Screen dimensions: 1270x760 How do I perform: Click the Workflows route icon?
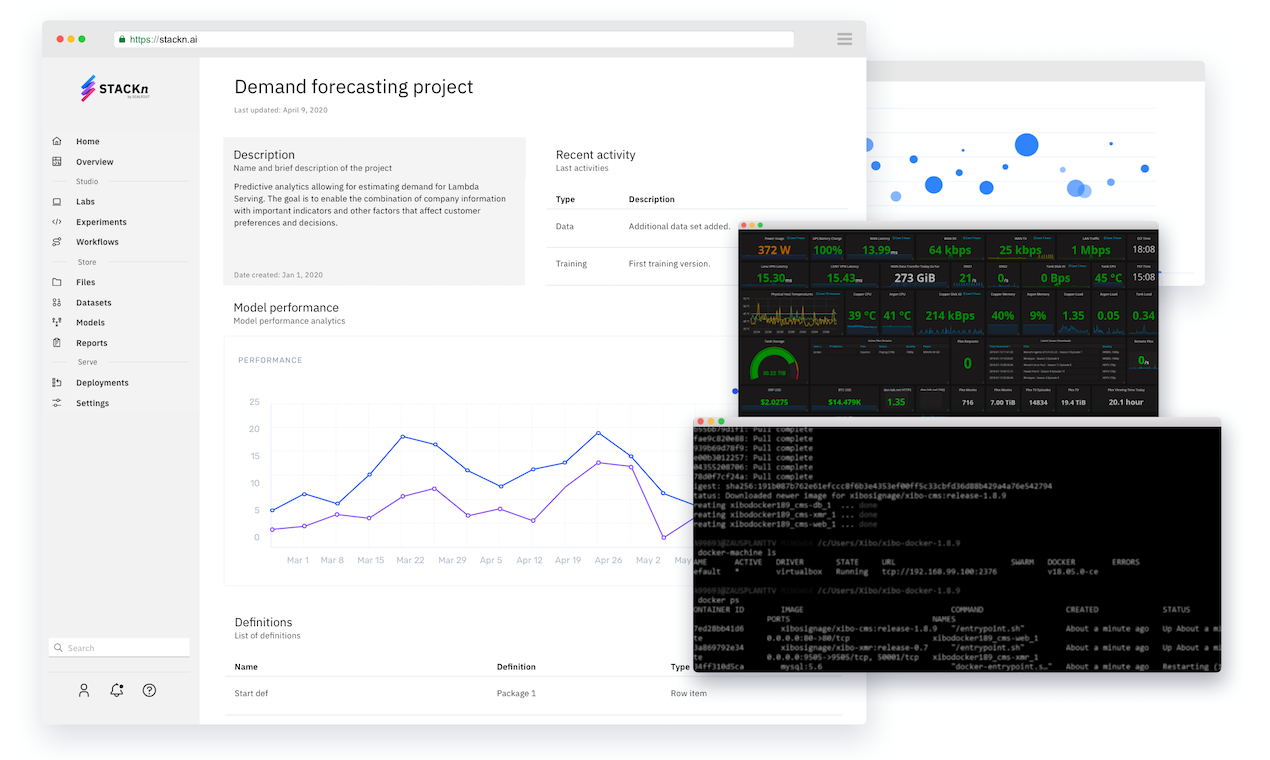(x=57, y=242)
